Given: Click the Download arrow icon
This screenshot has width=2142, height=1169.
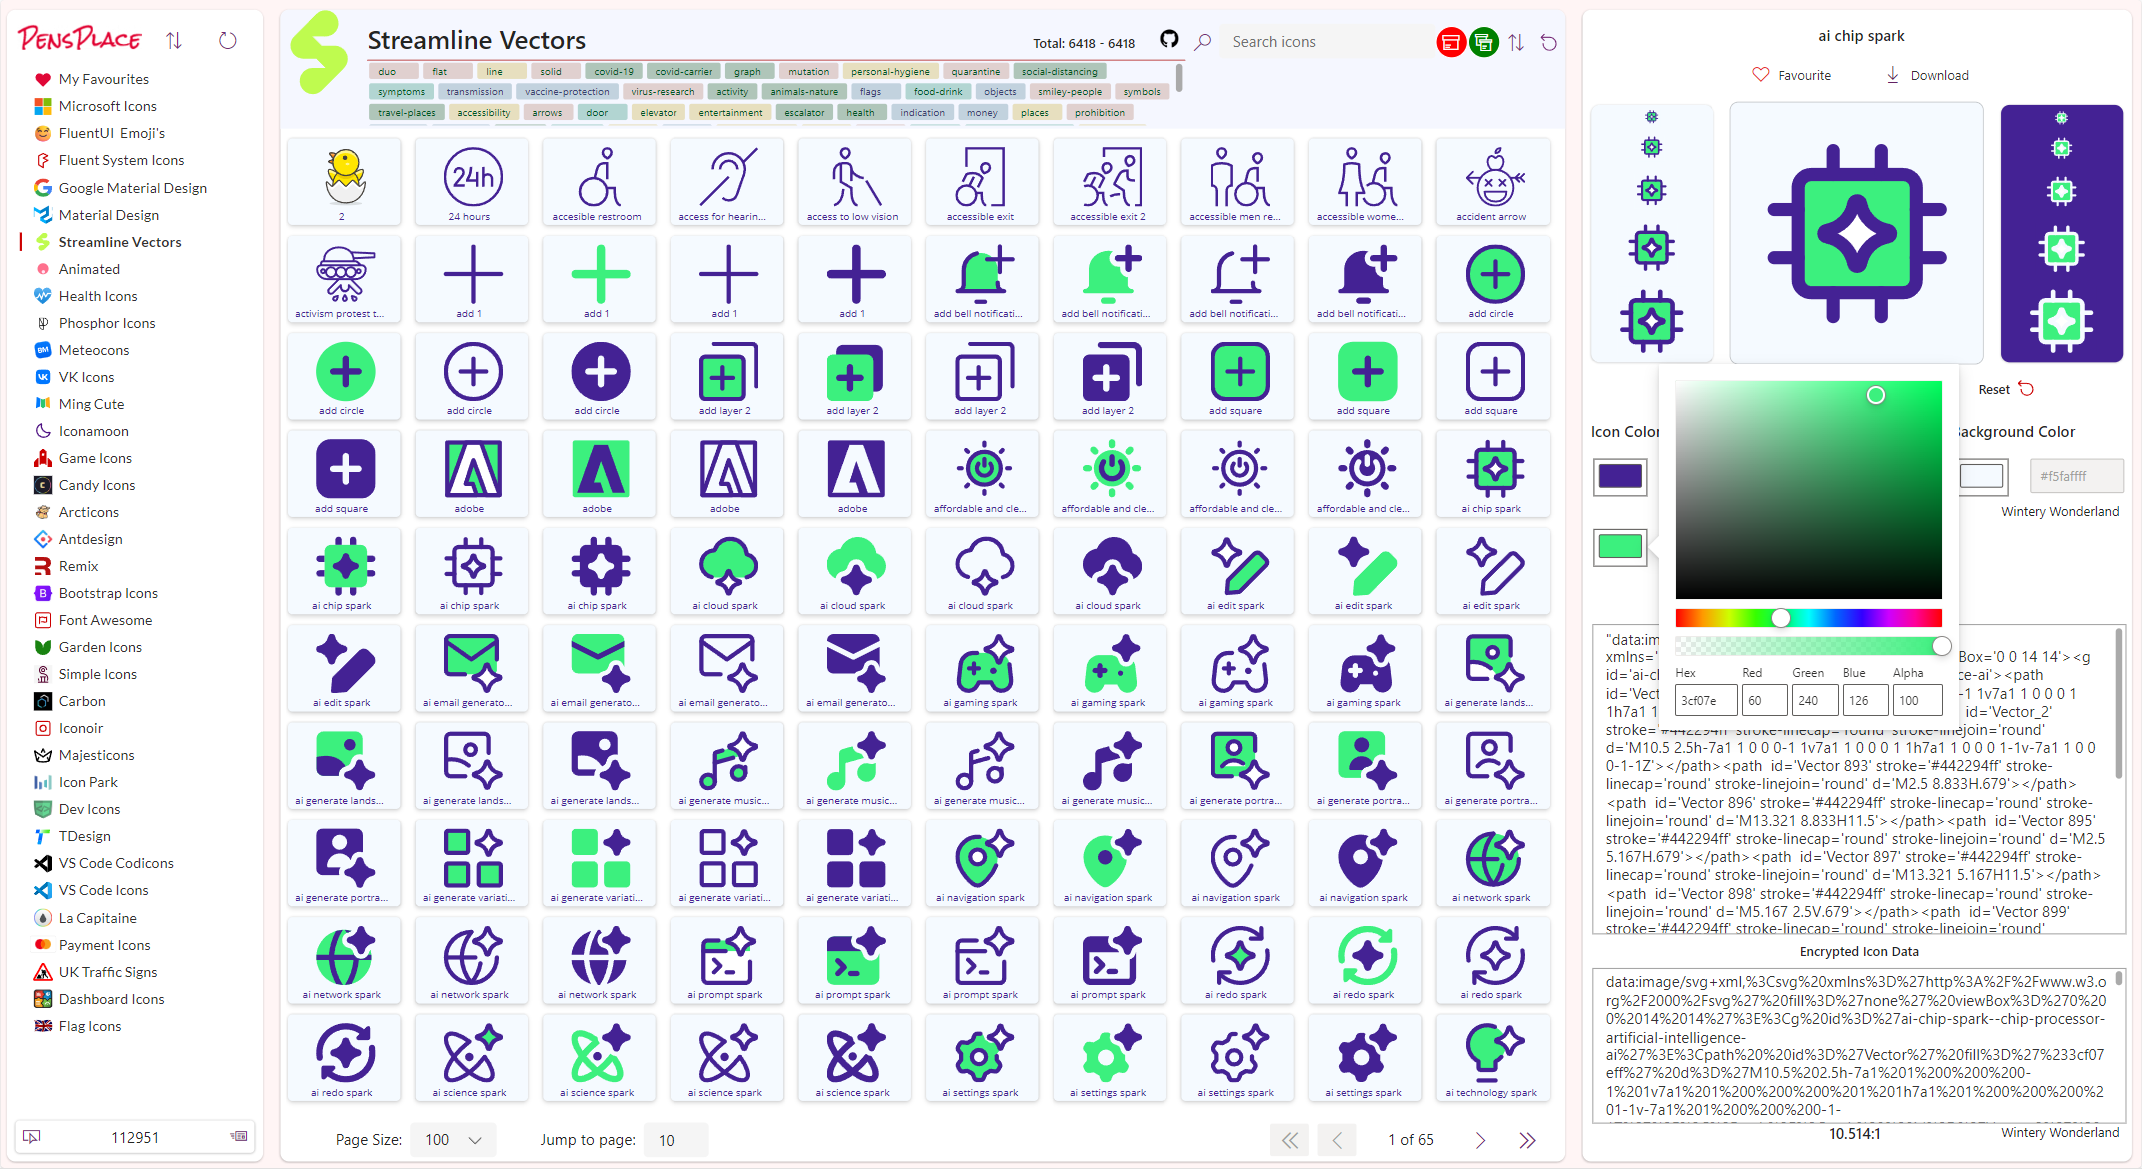Looking at the screenshot, I should (x=1893, y=75).
